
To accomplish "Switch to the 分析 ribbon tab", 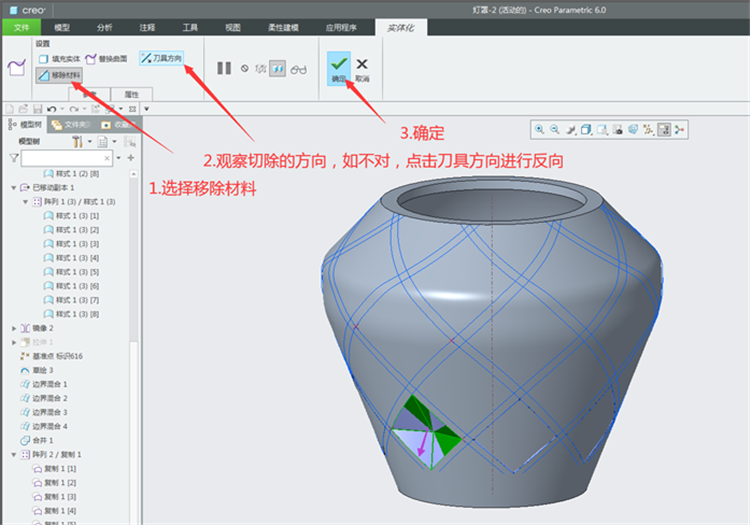I will click(105, 27).
